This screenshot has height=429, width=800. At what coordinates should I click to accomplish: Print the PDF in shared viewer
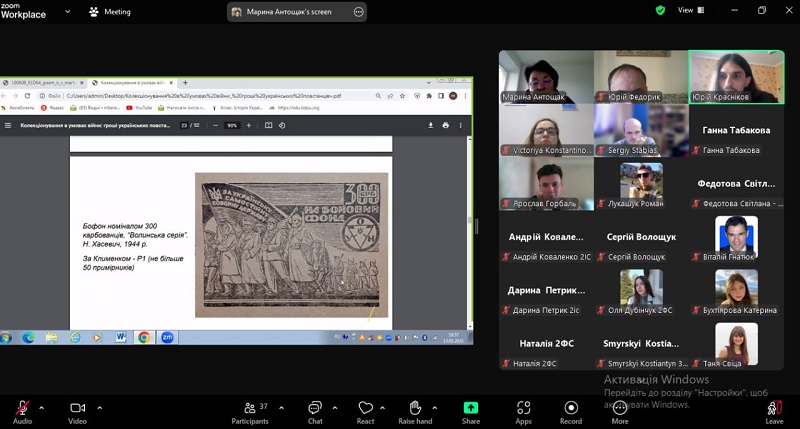click(445, 125)
